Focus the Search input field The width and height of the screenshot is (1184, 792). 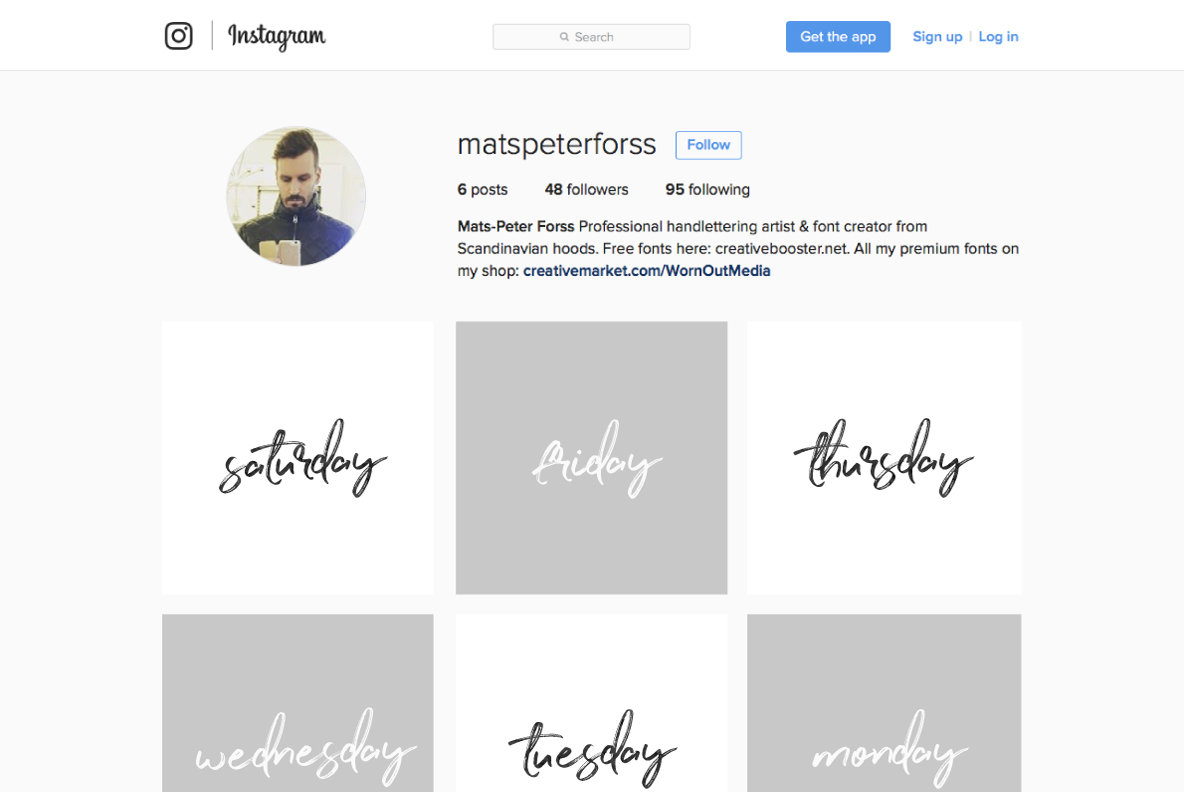(591, 37)
